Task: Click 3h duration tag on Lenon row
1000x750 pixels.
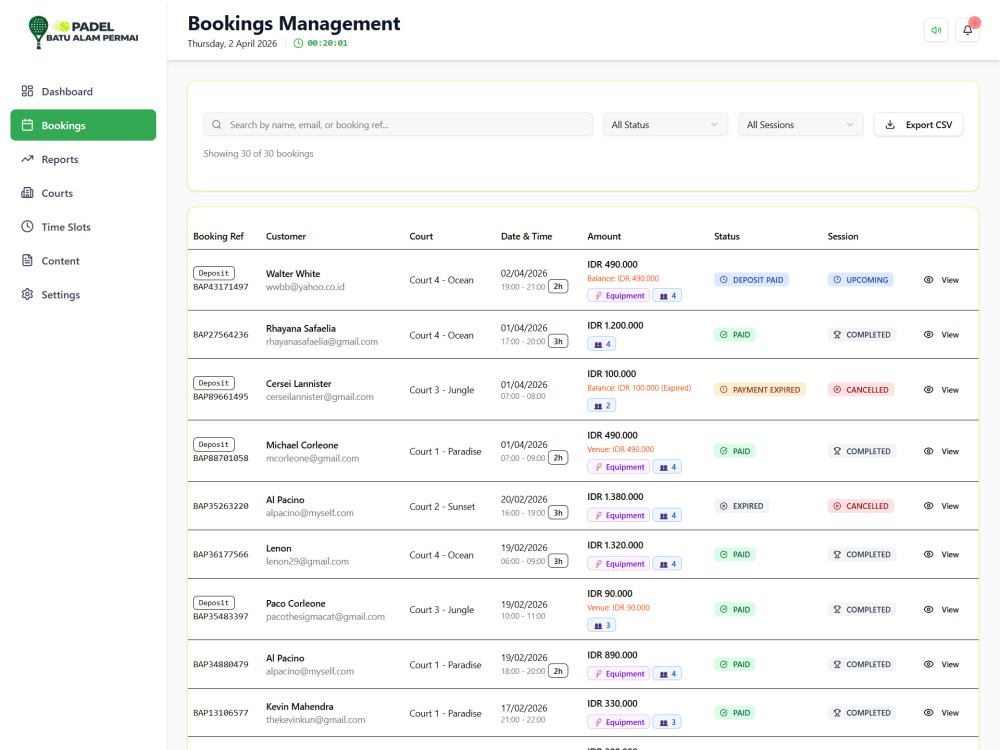Action: 558,561
